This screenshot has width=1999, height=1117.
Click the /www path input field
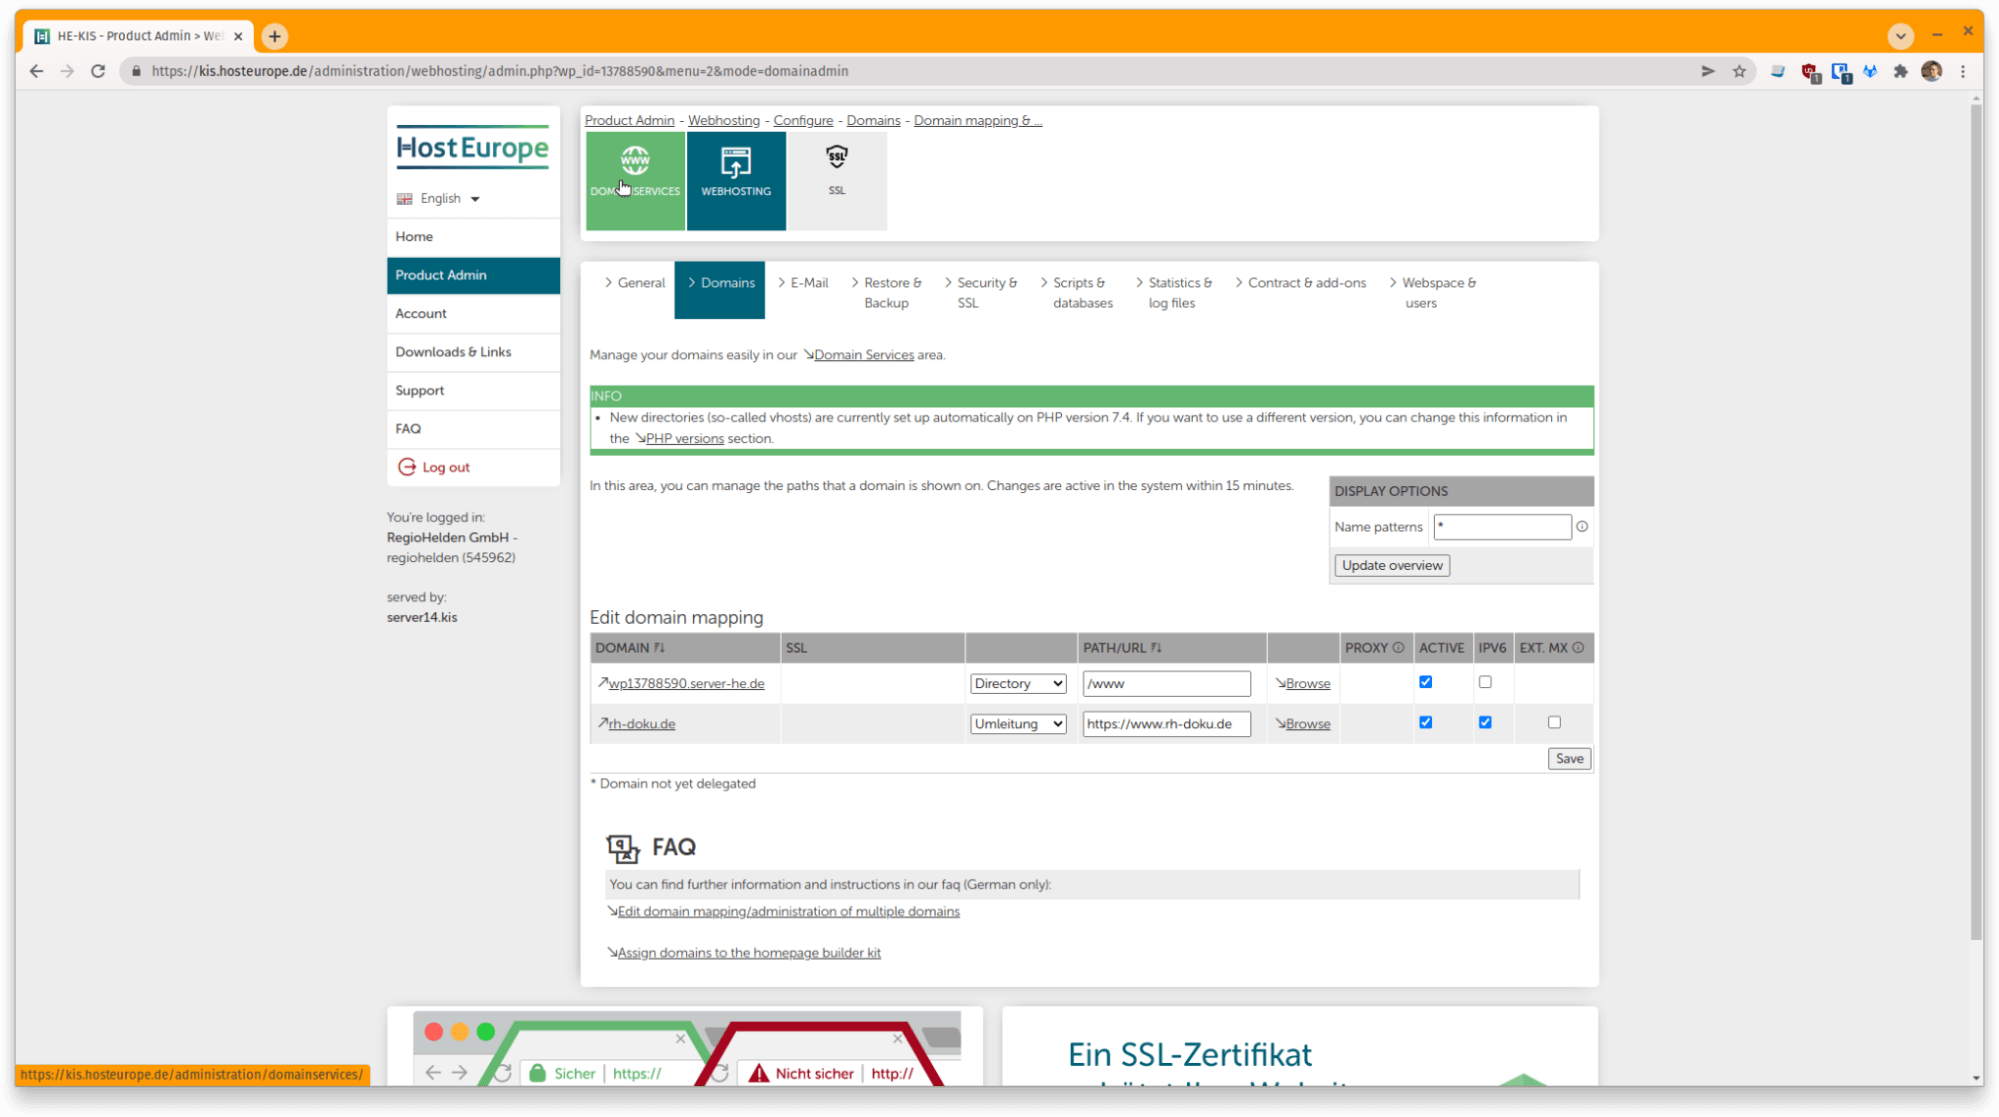point(1166,684)
